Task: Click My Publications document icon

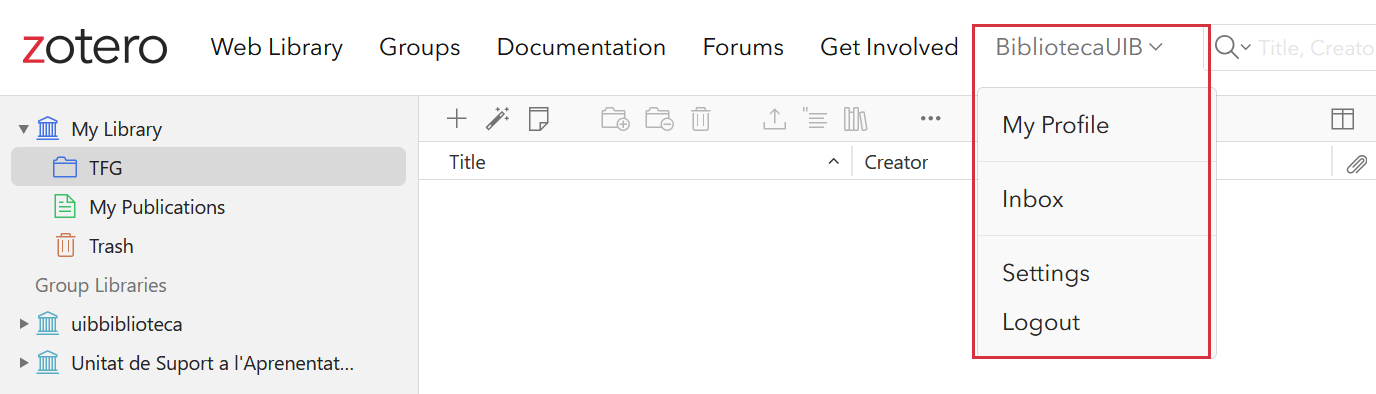Action: coord(65,206)
